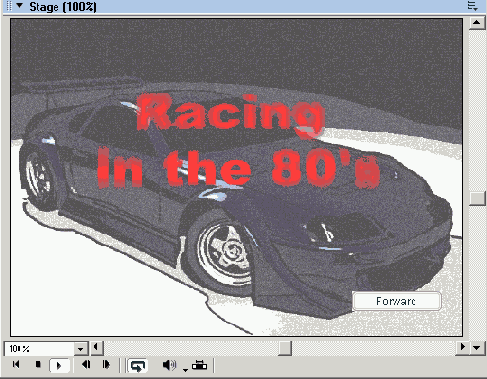The image size is (487, 379).
Task: Play the movie
Action: pos(59,365)
